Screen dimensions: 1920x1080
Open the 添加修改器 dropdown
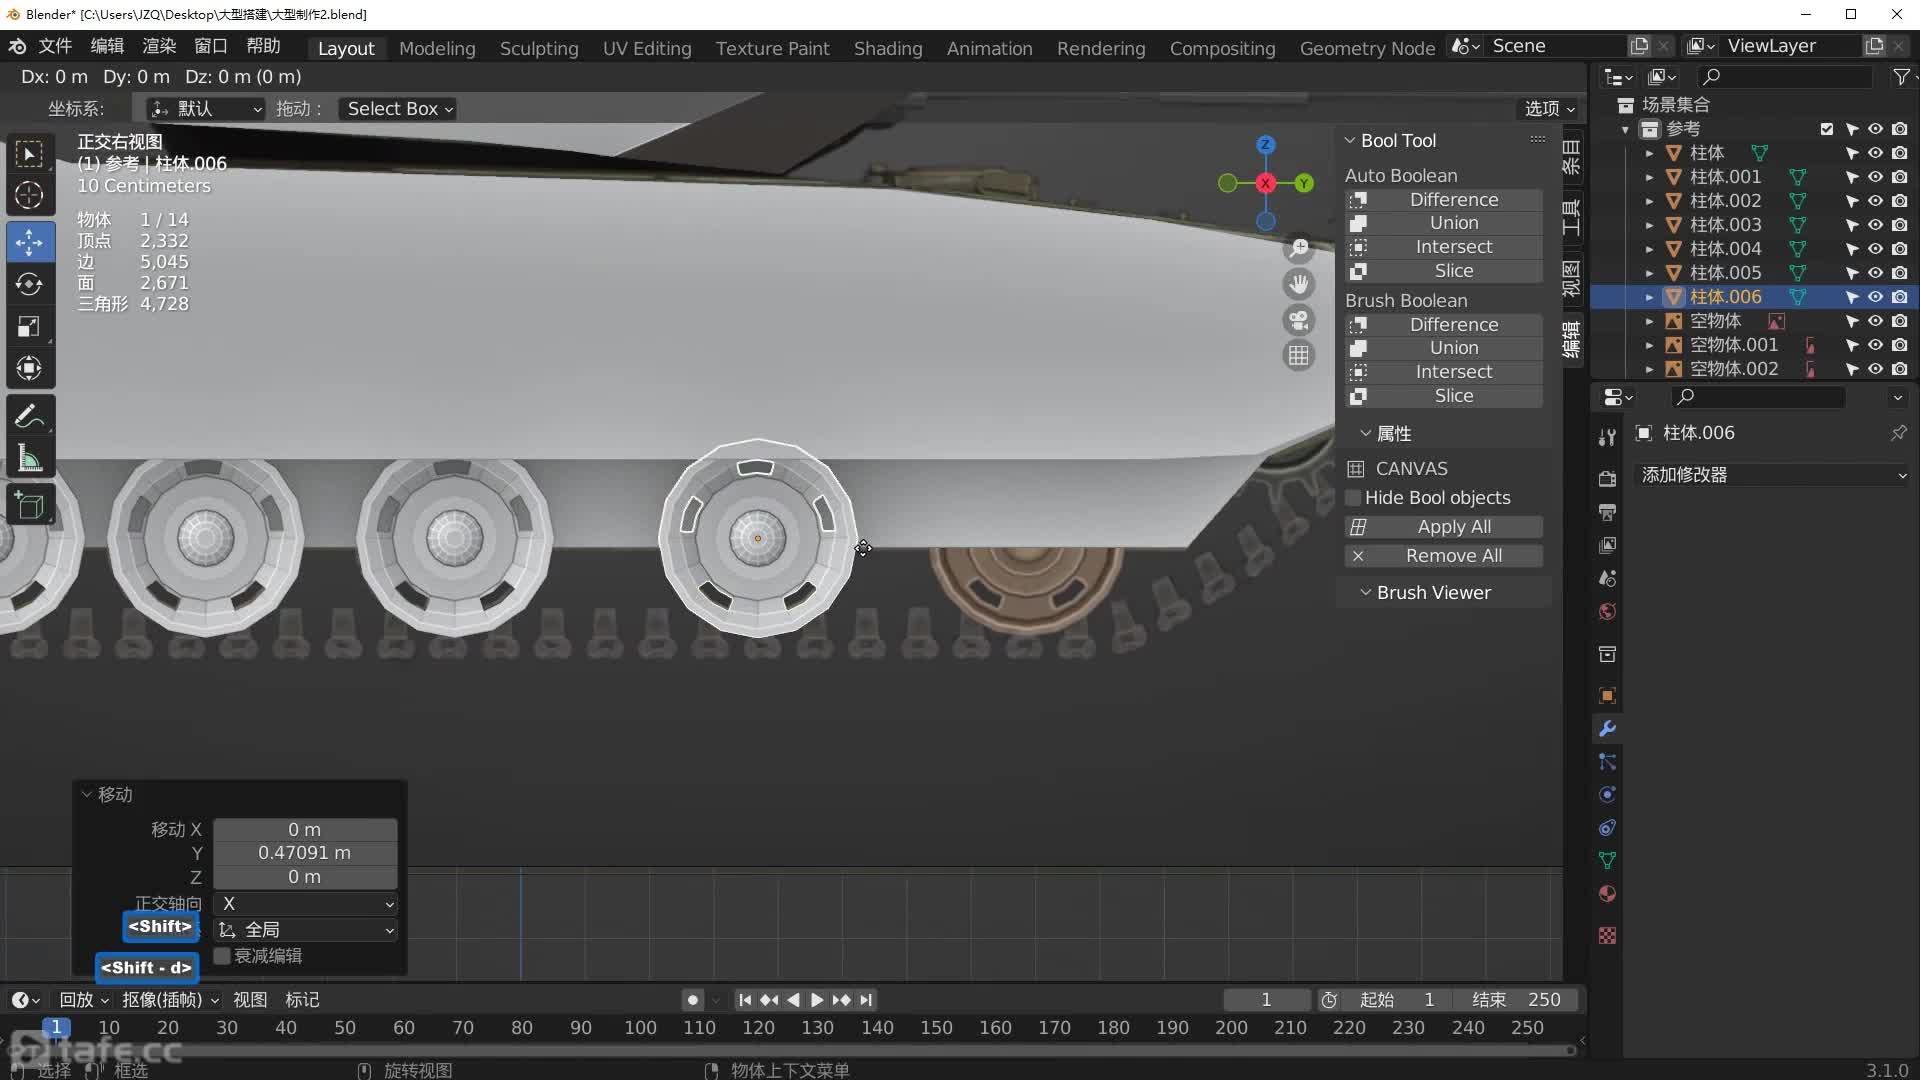click(1772, 475)
